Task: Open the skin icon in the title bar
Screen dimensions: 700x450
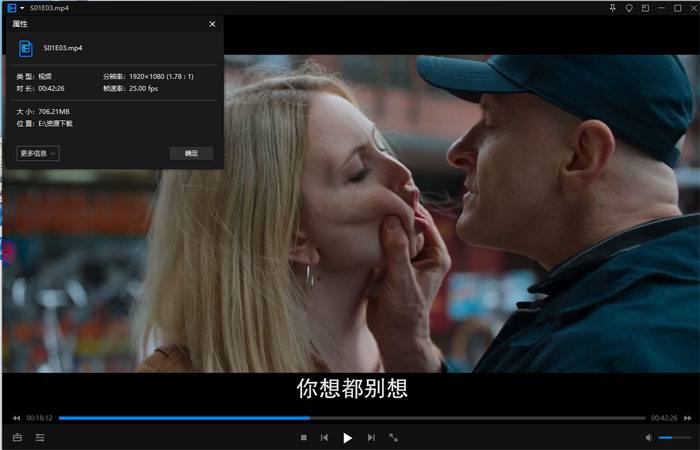Action: (629, 8)
